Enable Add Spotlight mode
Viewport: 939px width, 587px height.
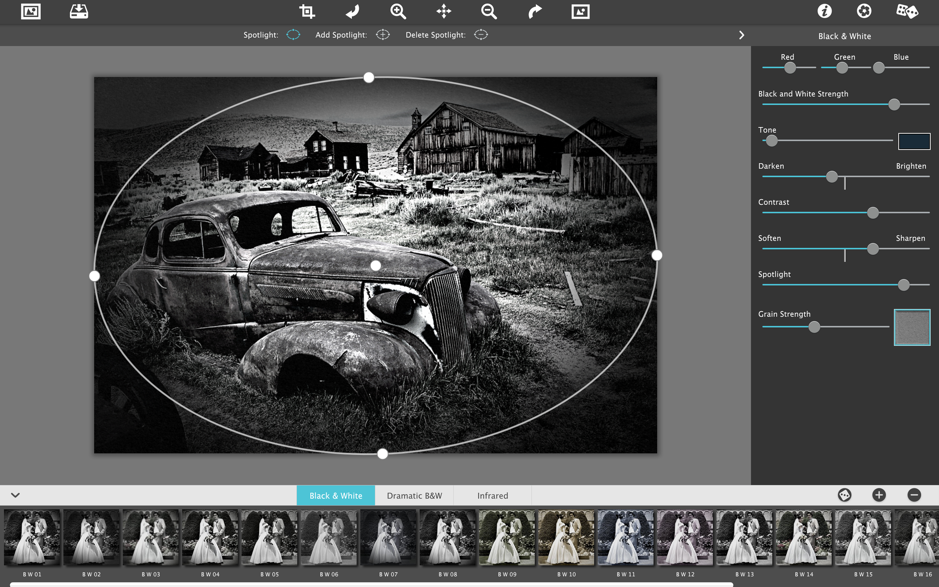(383, 35)
